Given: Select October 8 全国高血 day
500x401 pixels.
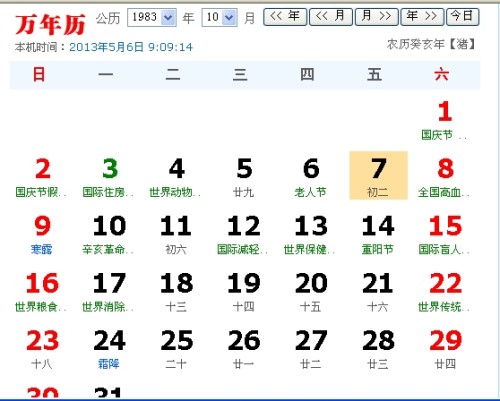Looking at the screenshot, I should (445, 178).
